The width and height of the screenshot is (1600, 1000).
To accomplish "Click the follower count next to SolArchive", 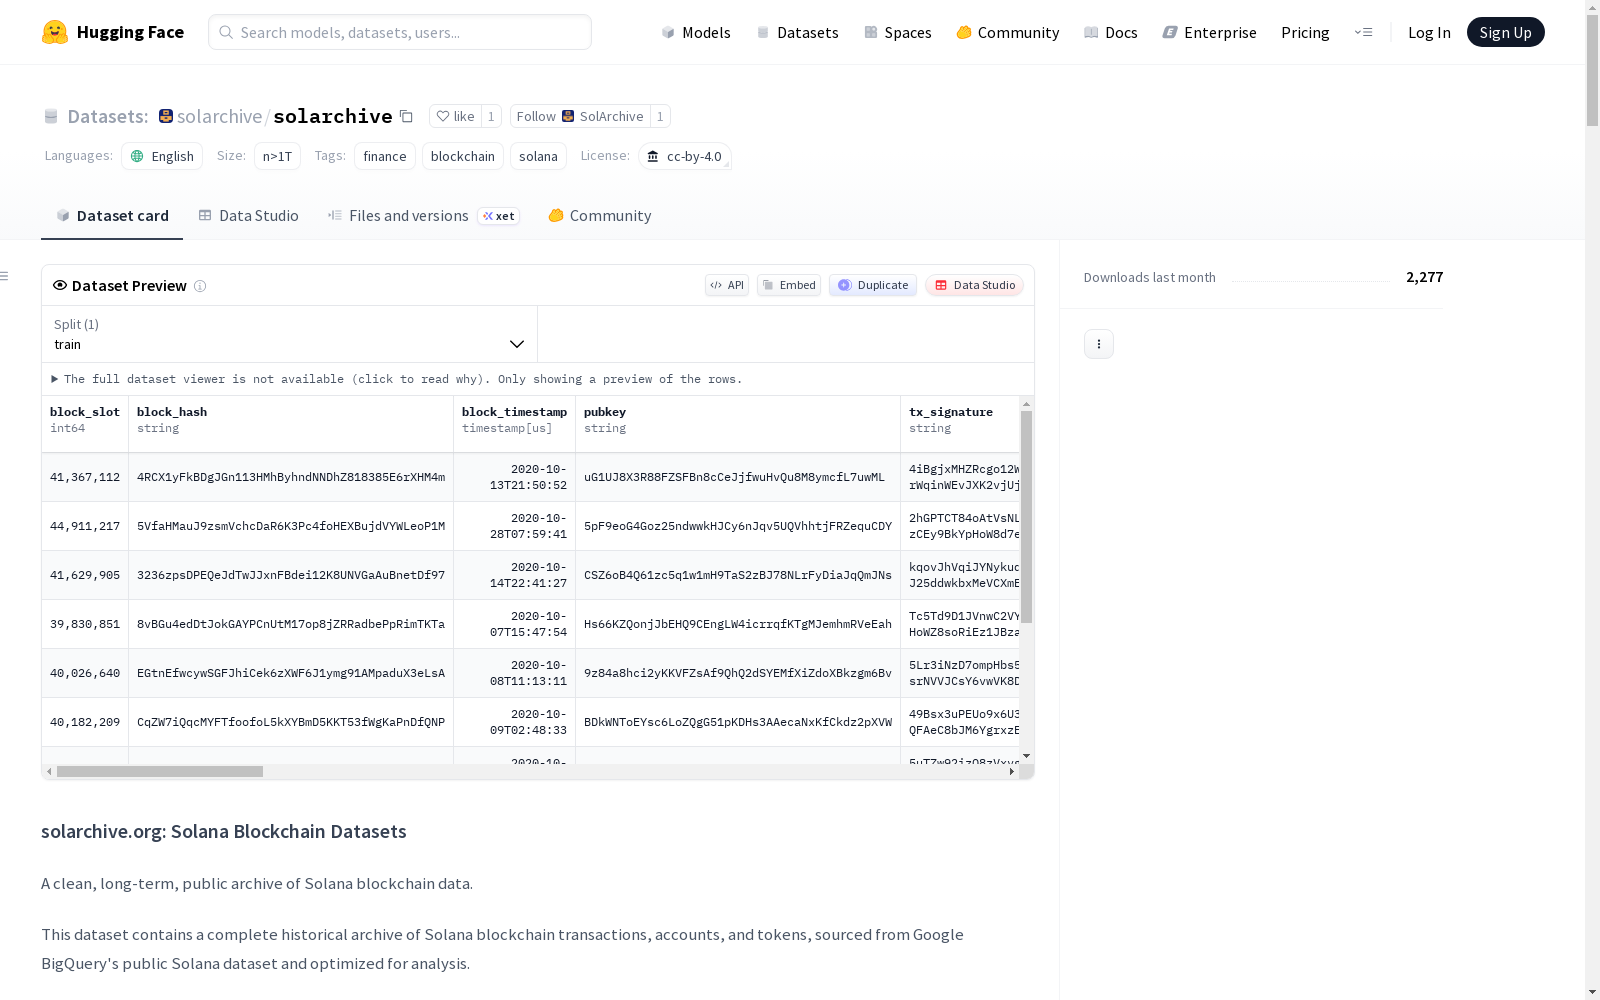I will pyautogui.click(x=660, y=116).
